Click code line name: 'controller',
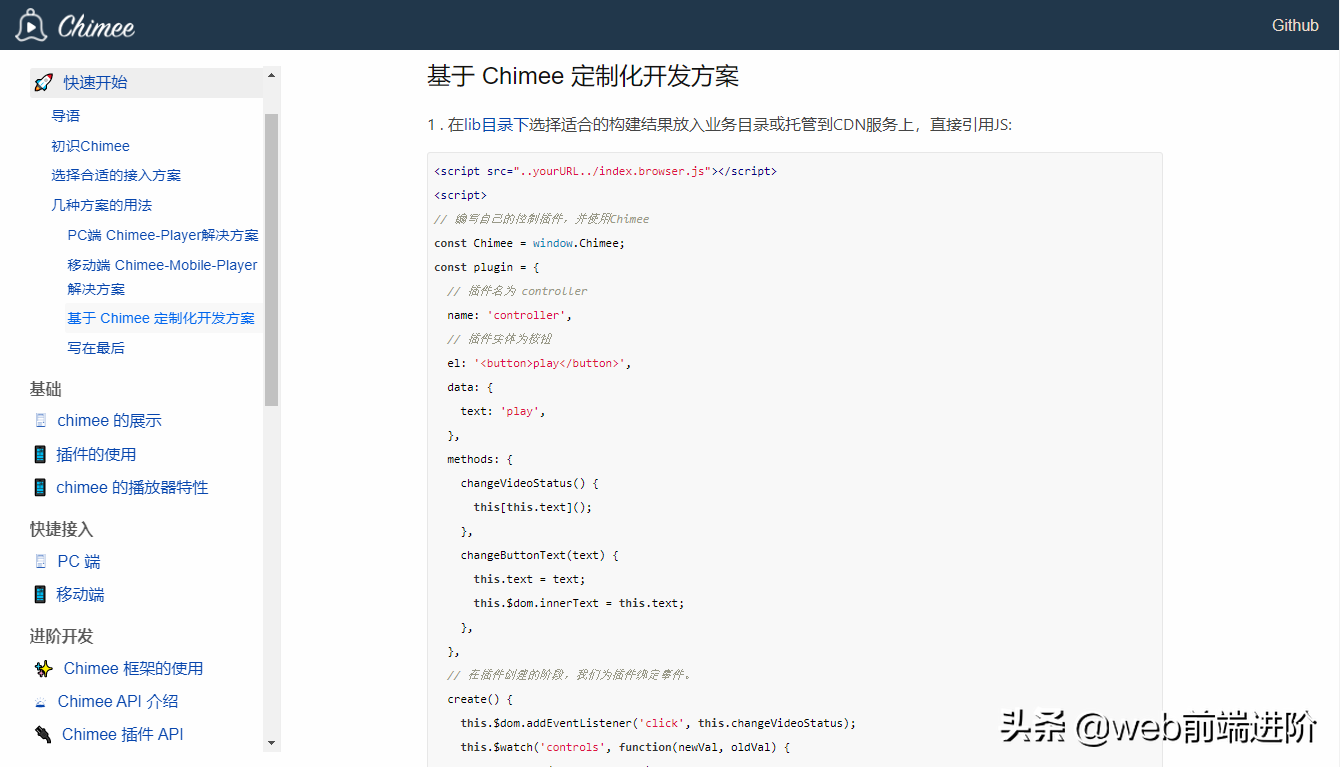Viewport: 1340px width, 767px height. pos(510,315)
